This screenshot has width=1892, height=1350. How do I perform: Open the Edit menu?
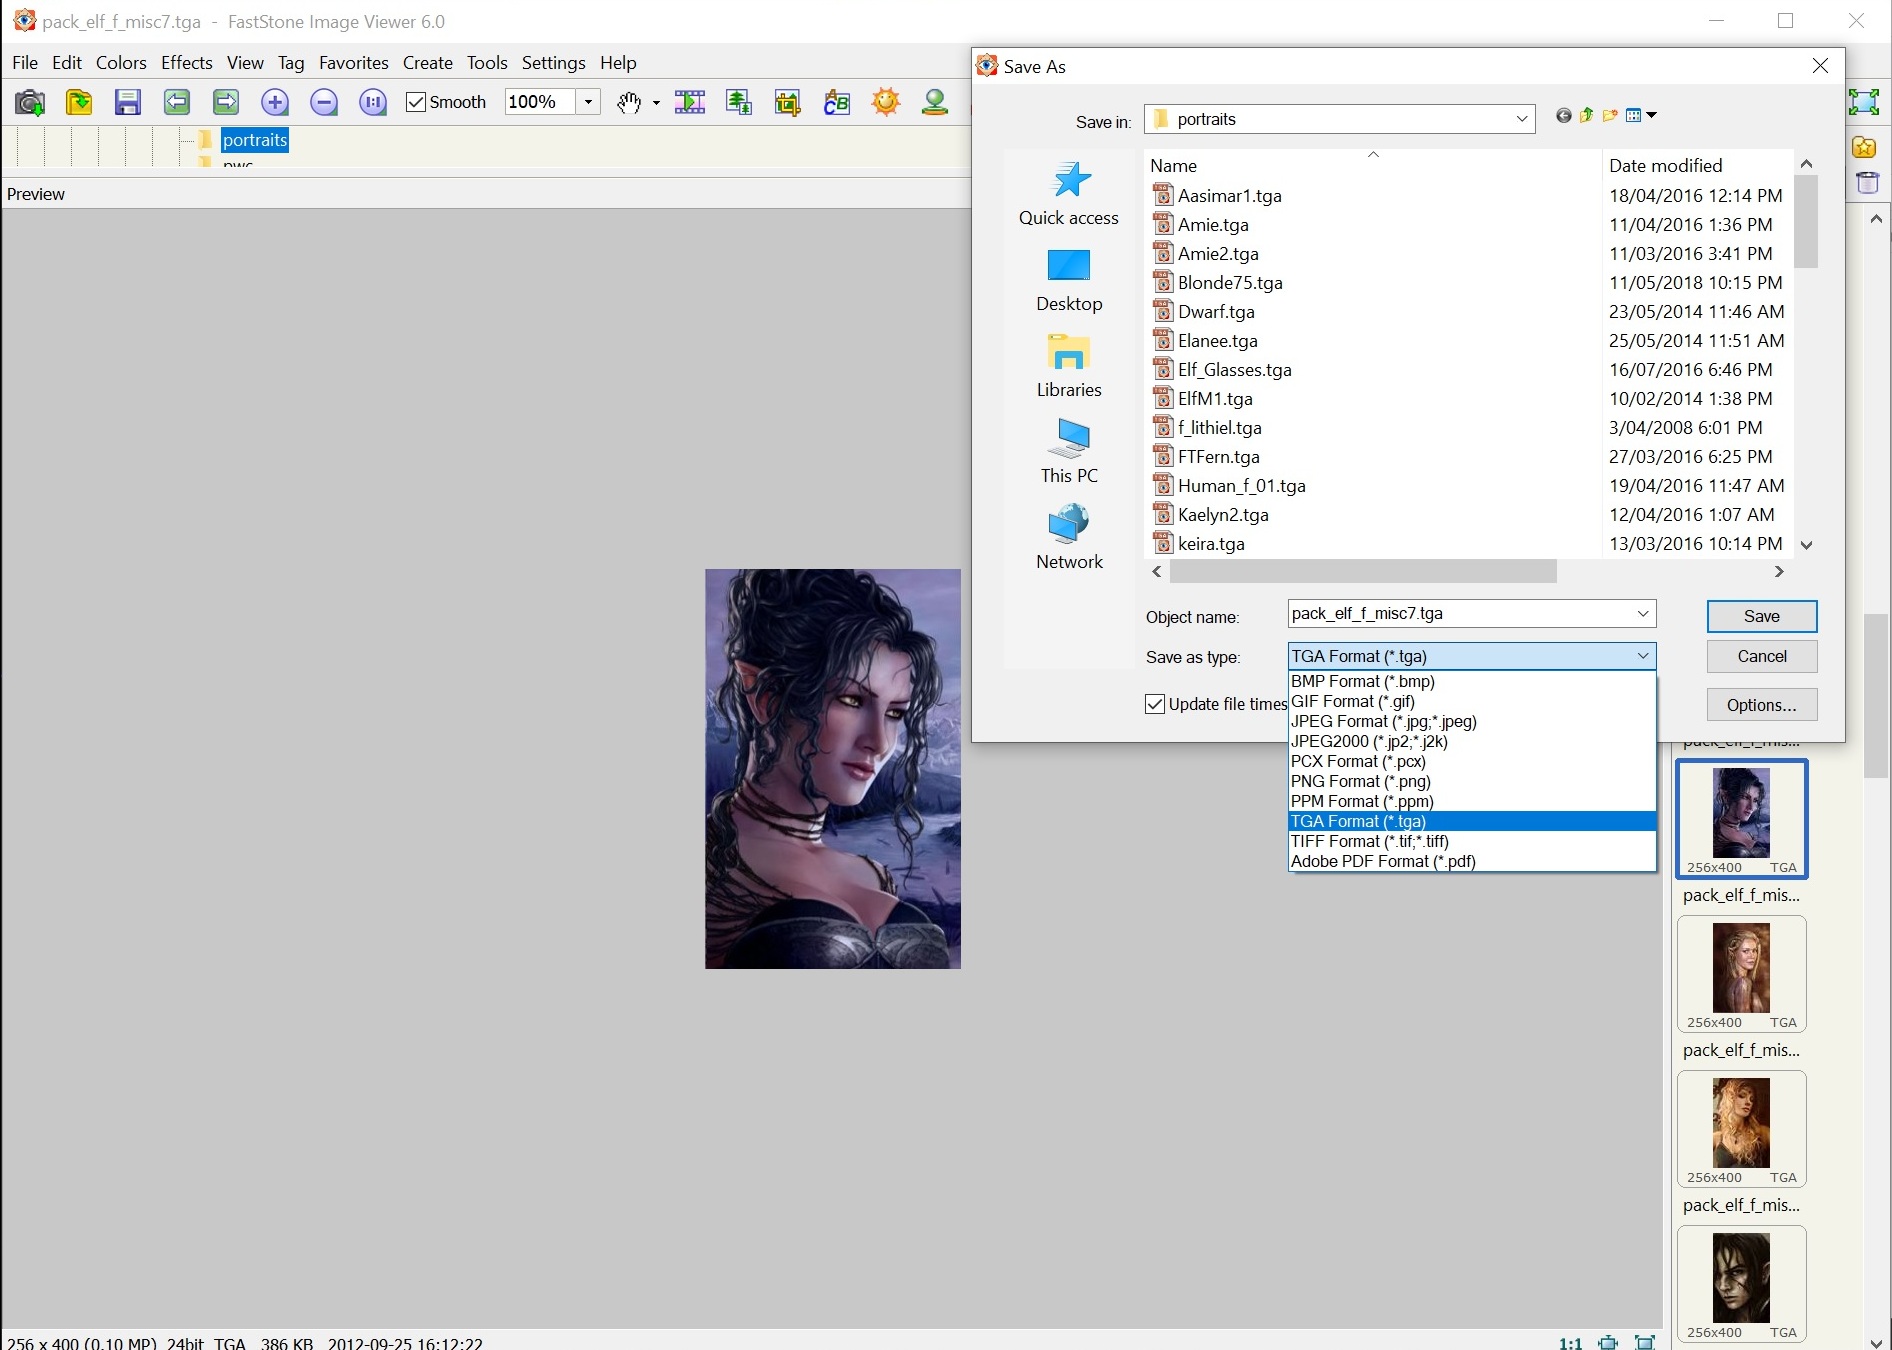(x=67, y=63)
